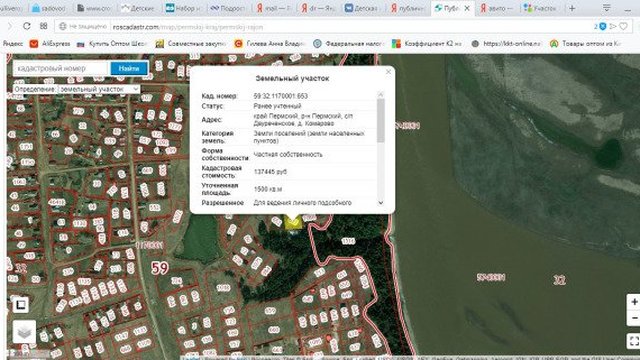Click popup scrollbar down arrow
640x360 pixels.
tap(380, 202)
